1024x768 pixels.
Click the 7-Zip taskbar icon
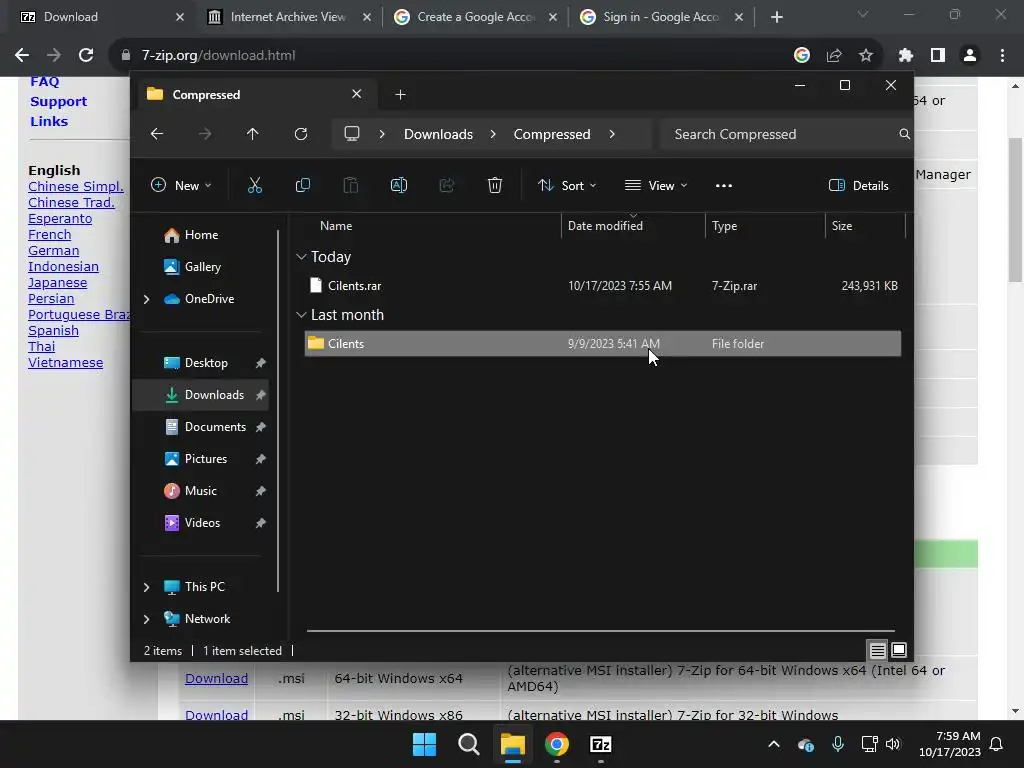tap(600, 744)
